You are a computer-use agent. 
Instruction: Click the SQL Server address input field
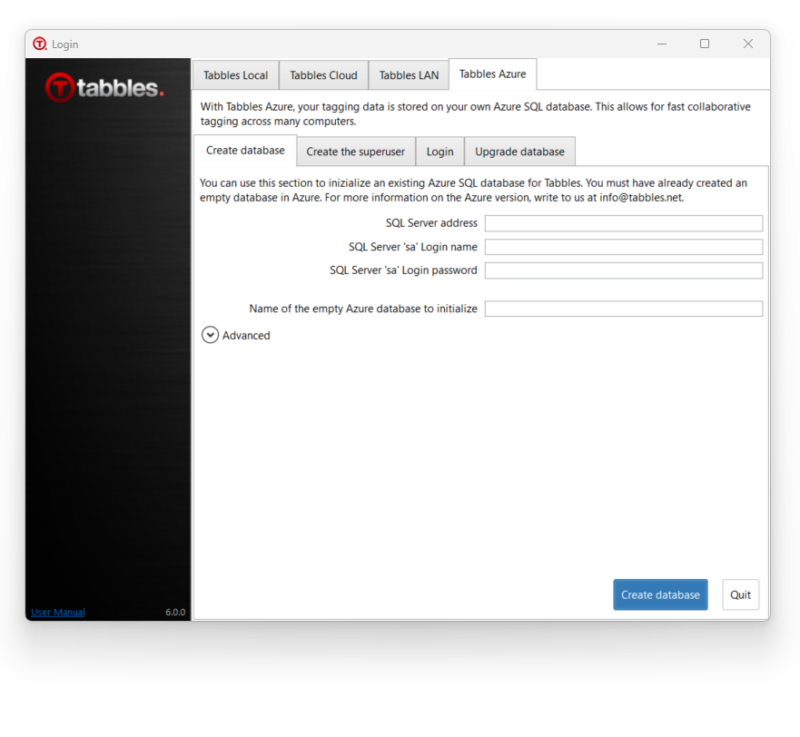[x=623, y=223]
